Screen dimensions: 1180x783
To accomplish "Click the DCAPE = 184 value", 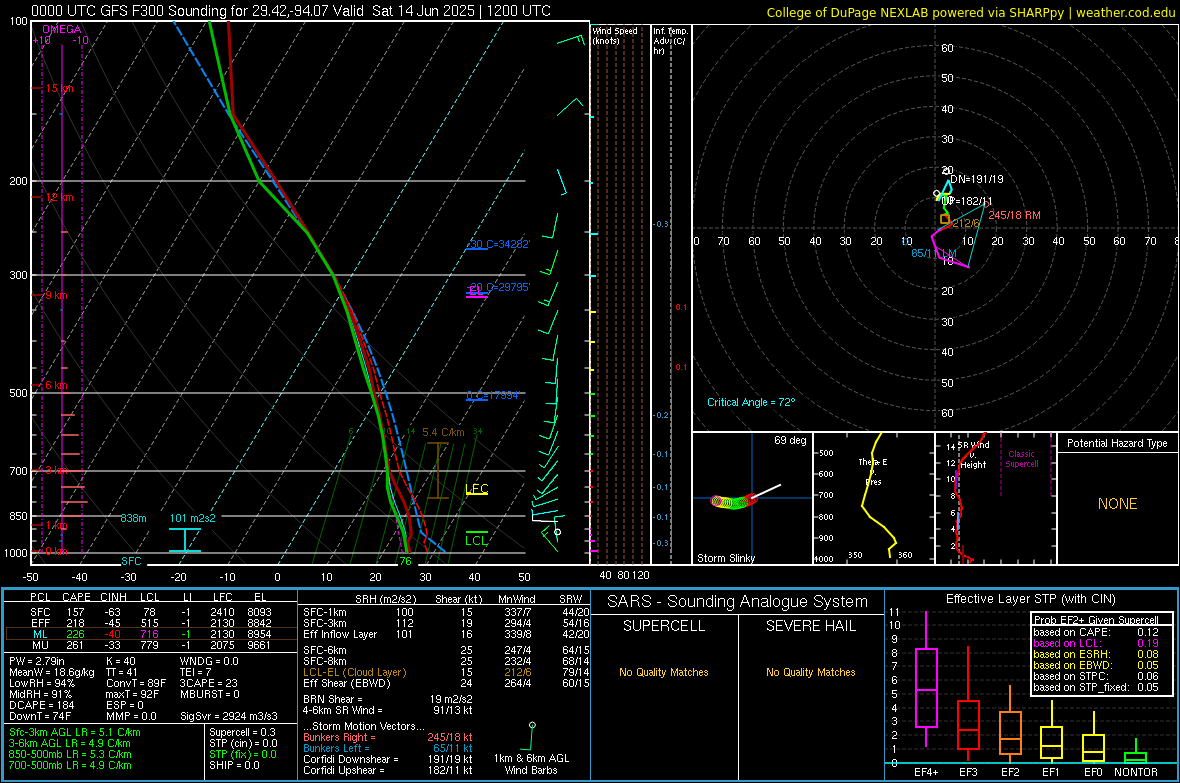I will click(41, 705).
